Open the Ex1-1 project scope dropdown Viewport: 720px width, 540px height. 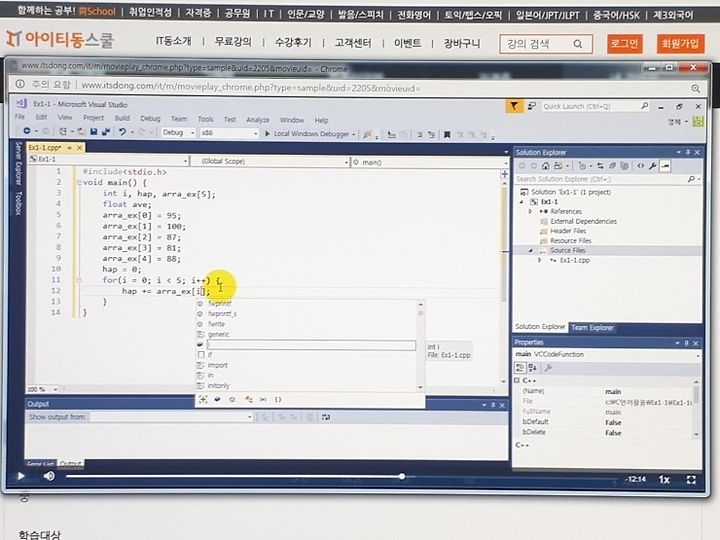click(x=109, y=160)
